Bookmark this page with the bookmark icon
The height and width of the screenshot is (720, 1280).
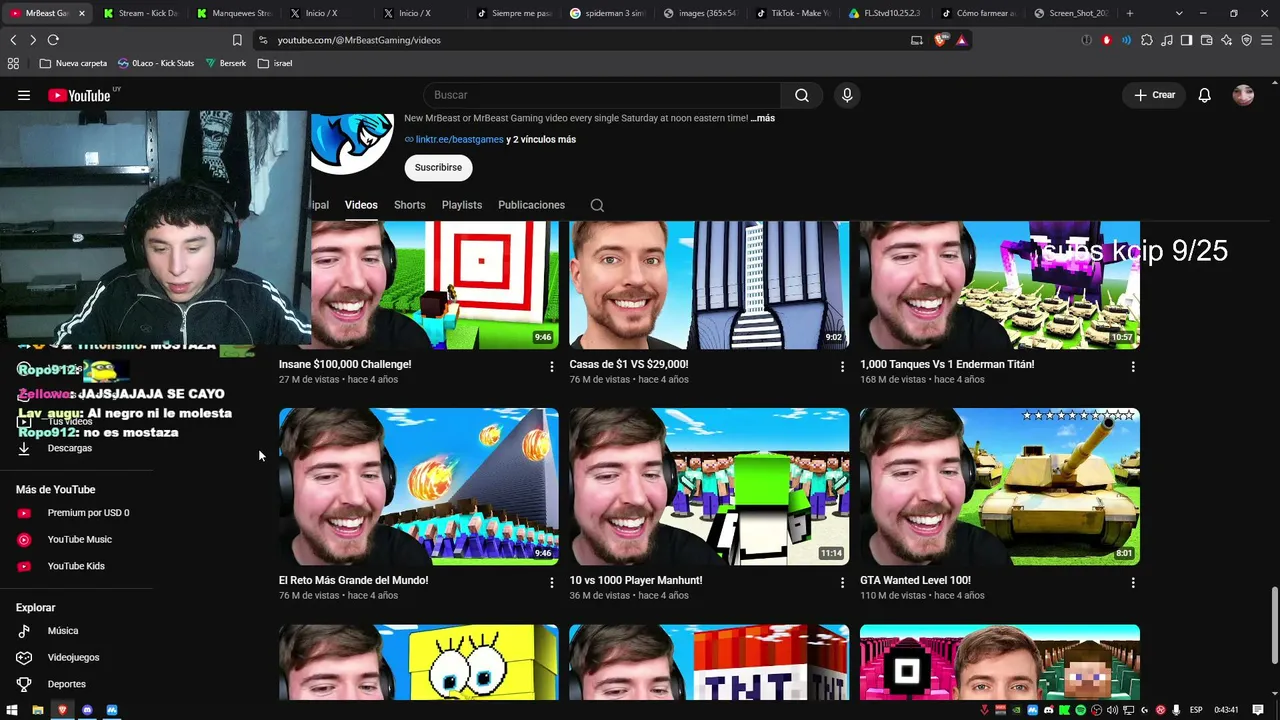pos(237,40)
